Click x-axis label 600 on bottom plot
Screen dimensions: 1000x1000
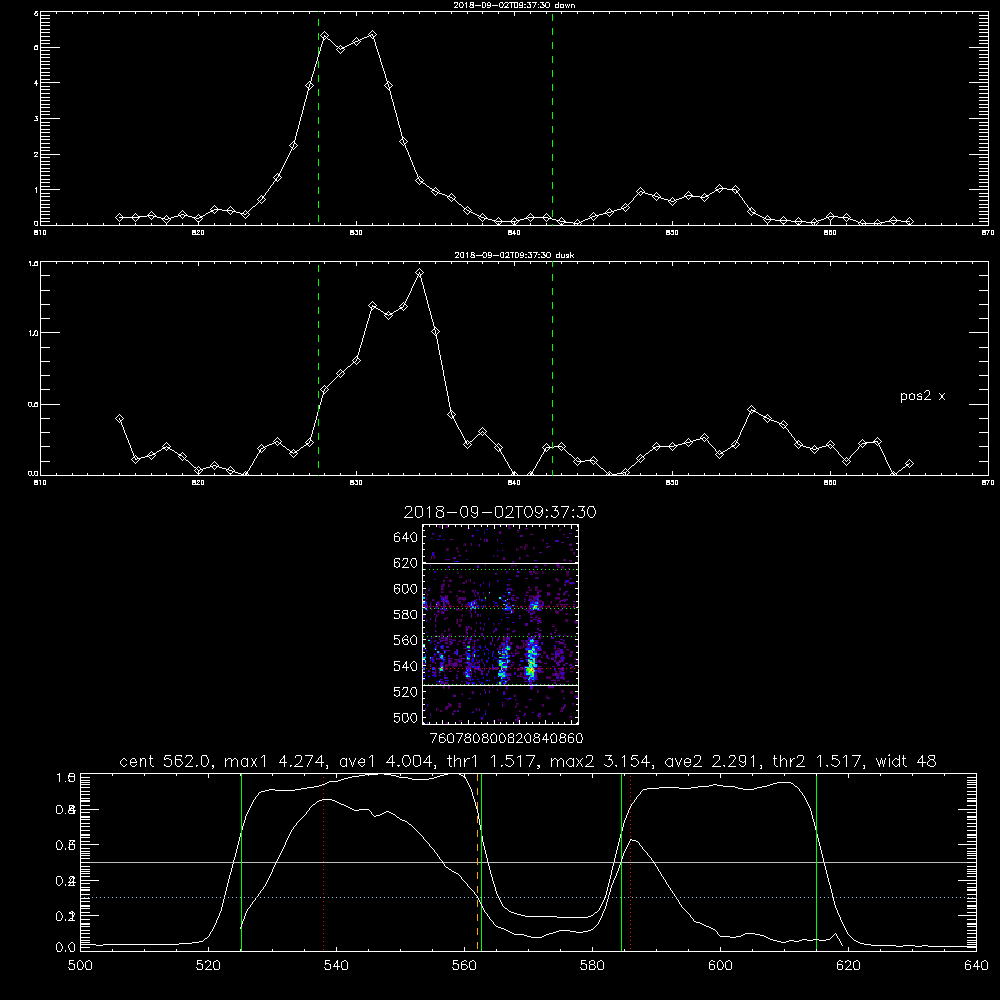(x=720, y=966)
